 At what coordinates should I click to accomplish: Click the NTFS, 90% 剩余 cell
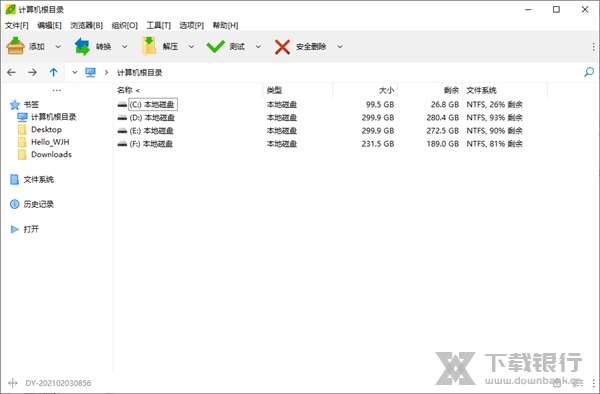click(x=494, y=130)
